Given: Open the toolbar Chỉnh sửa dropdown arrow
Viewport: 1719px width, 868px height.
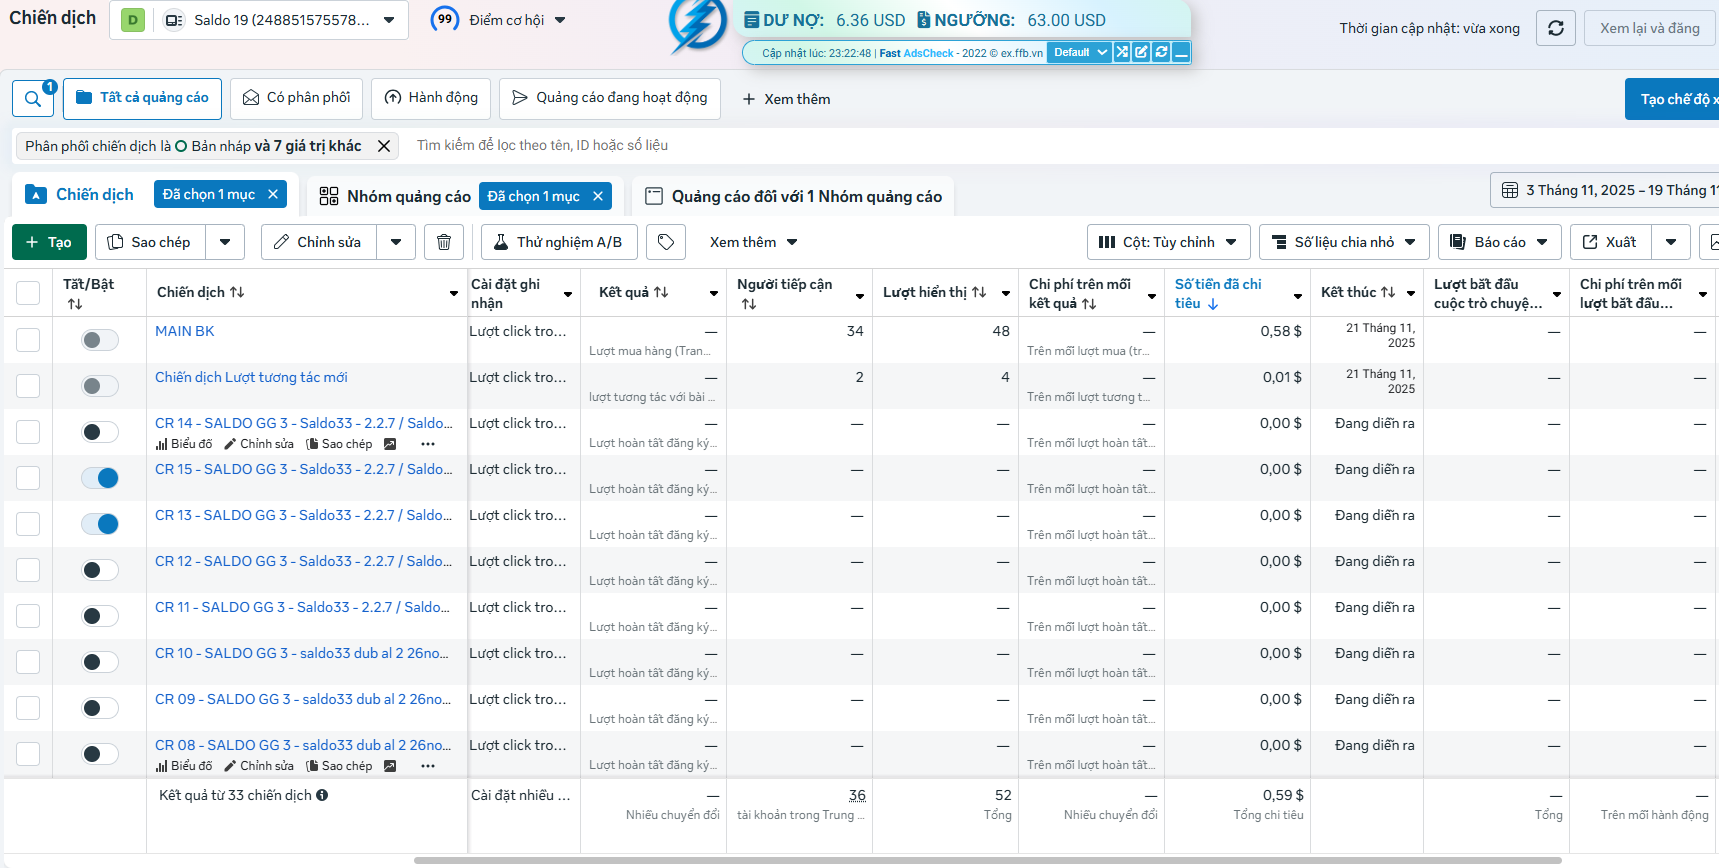Looking at the screenshot, I should tap(396, 242).
